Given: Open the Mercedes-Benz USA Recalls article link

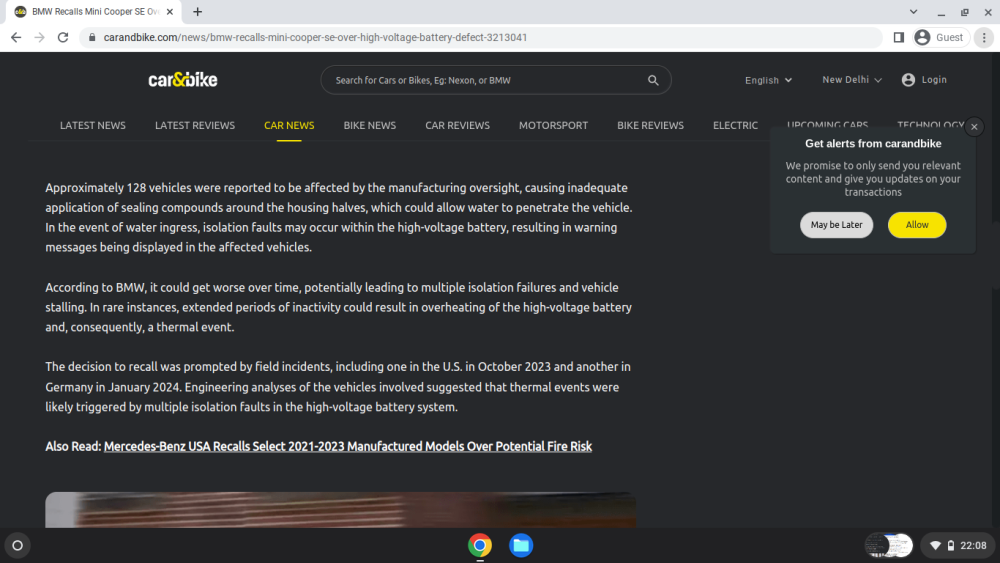Looking at the screenshot, I should [x=348, y=446].
